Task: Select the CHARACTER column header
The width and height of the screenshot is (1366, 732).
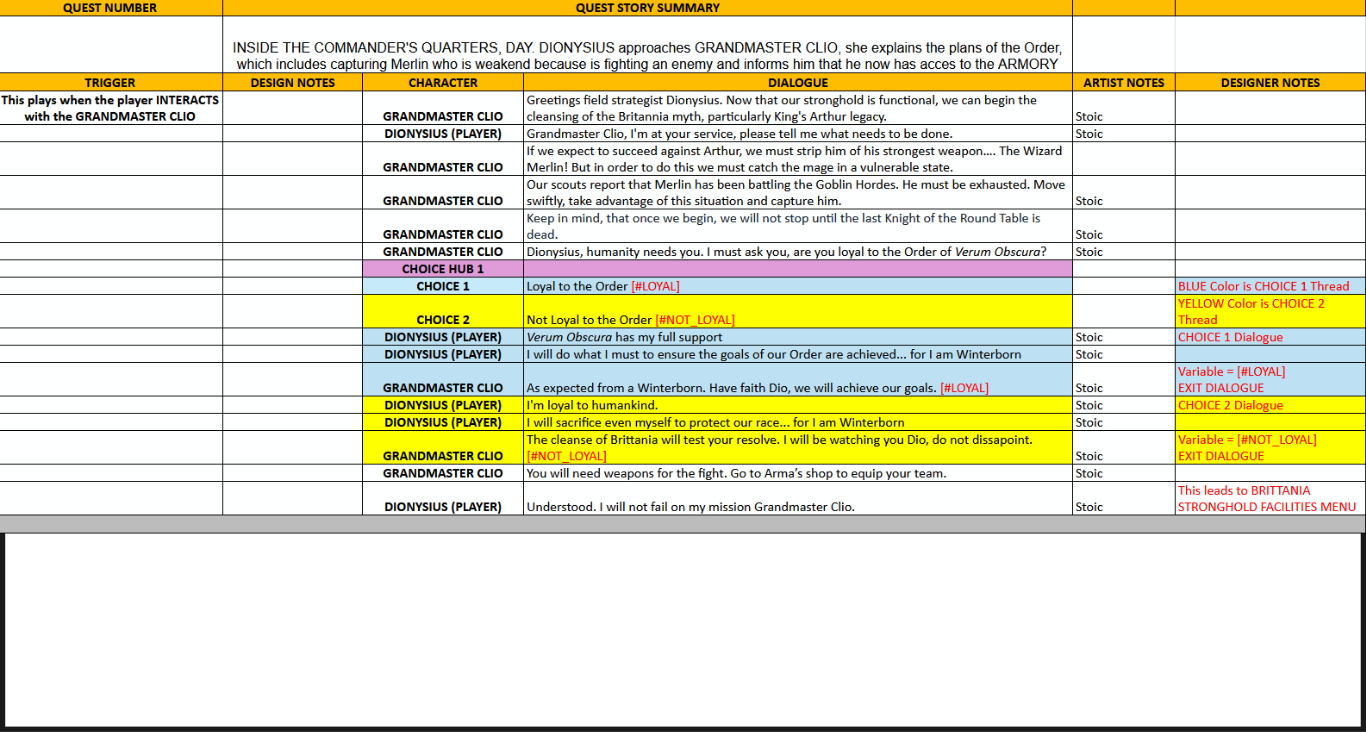Action: 443,83
